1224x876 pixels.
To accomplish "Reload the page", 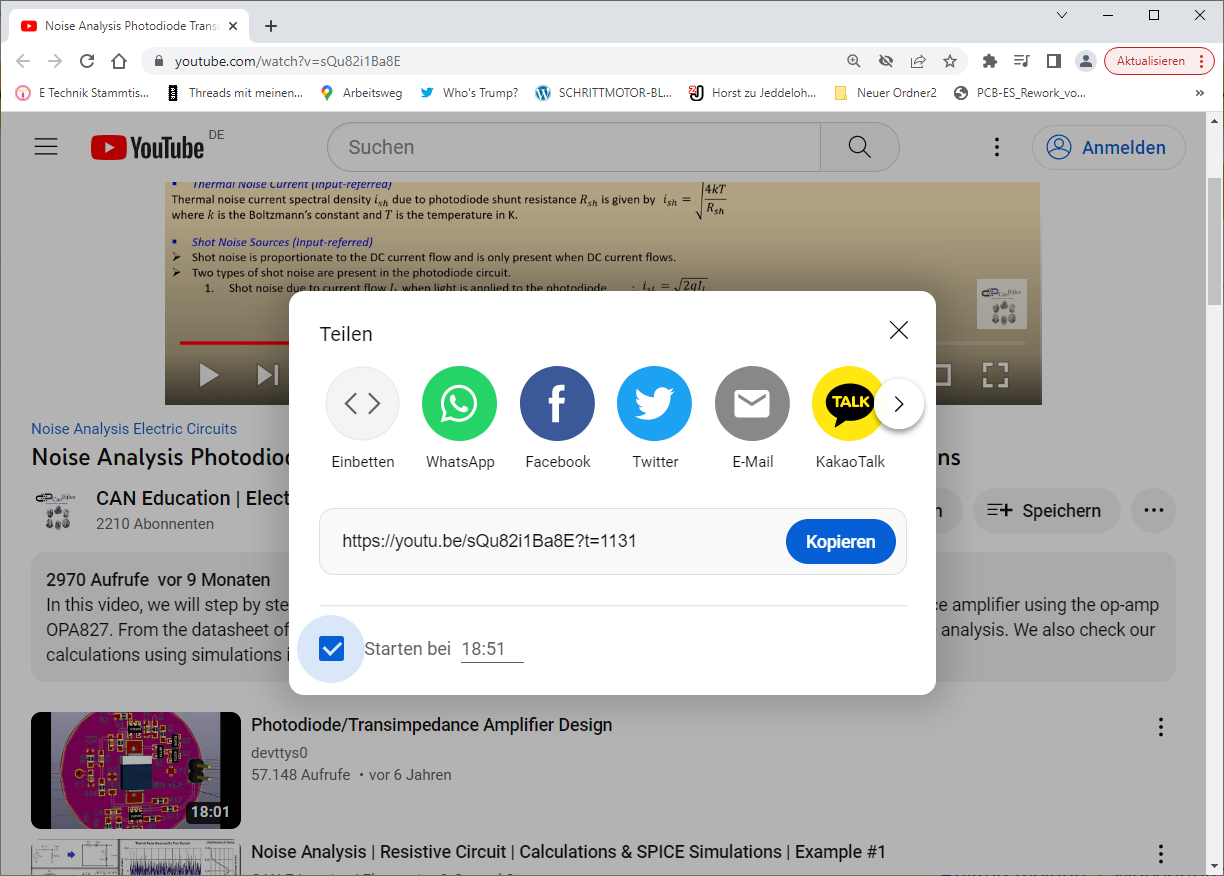I will click(87, 61).
